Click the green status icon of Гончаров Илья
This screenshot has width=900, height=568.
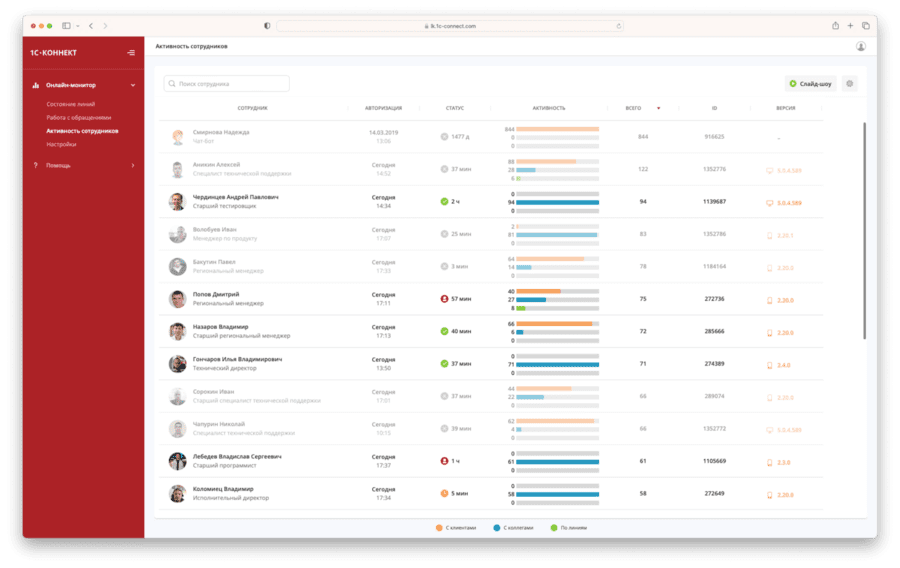tap(444, 364)
